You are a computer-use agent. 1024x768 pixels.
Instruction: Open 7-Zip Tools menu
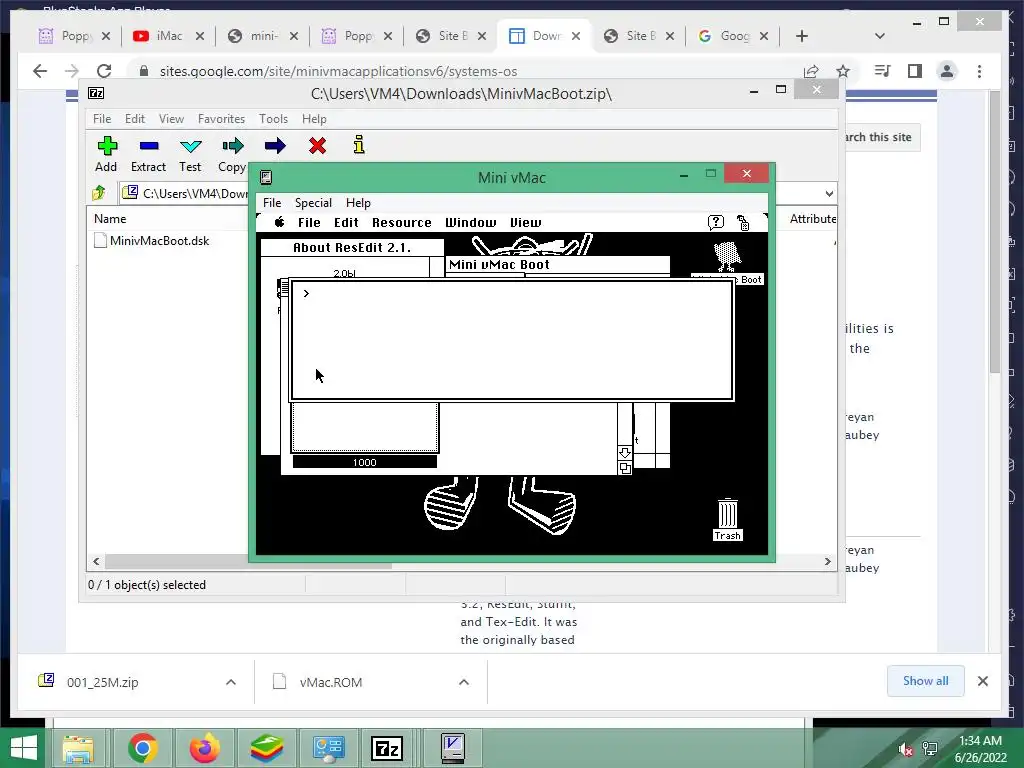coord(273,119)
